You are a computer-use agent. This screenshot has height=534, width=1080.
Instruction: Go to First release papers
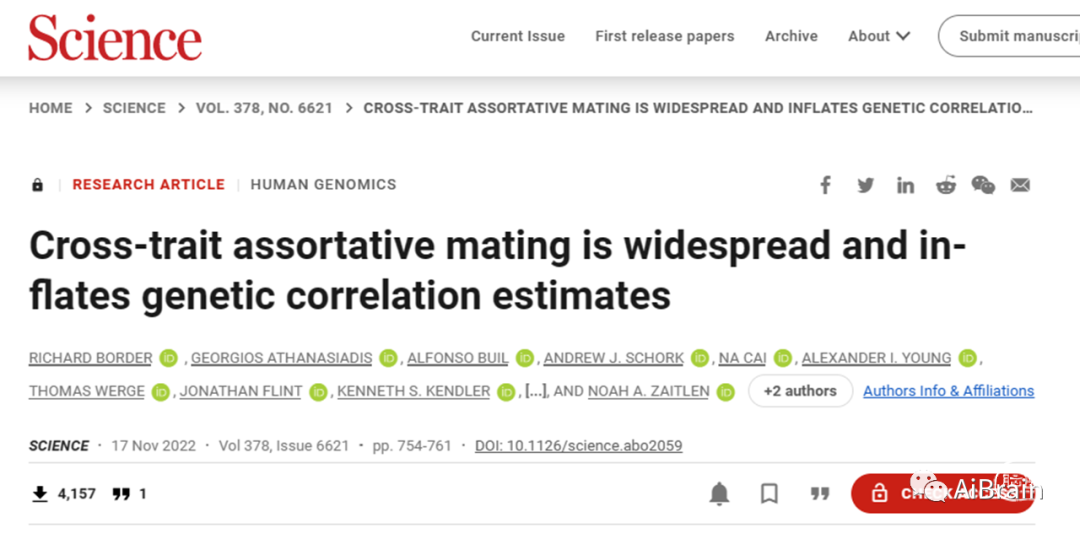coord(665,36)
